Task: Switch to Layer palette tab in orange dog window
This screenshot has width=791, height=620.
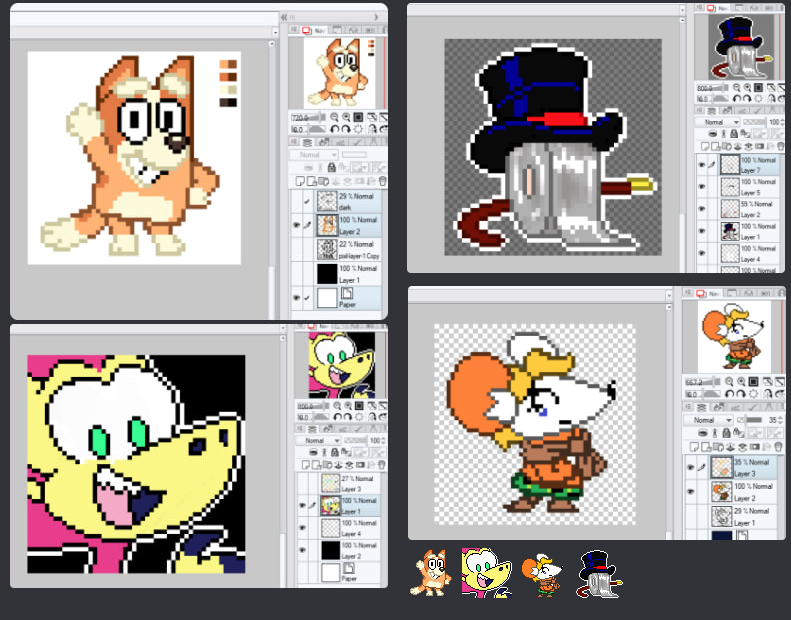Action: click(307, 142)
